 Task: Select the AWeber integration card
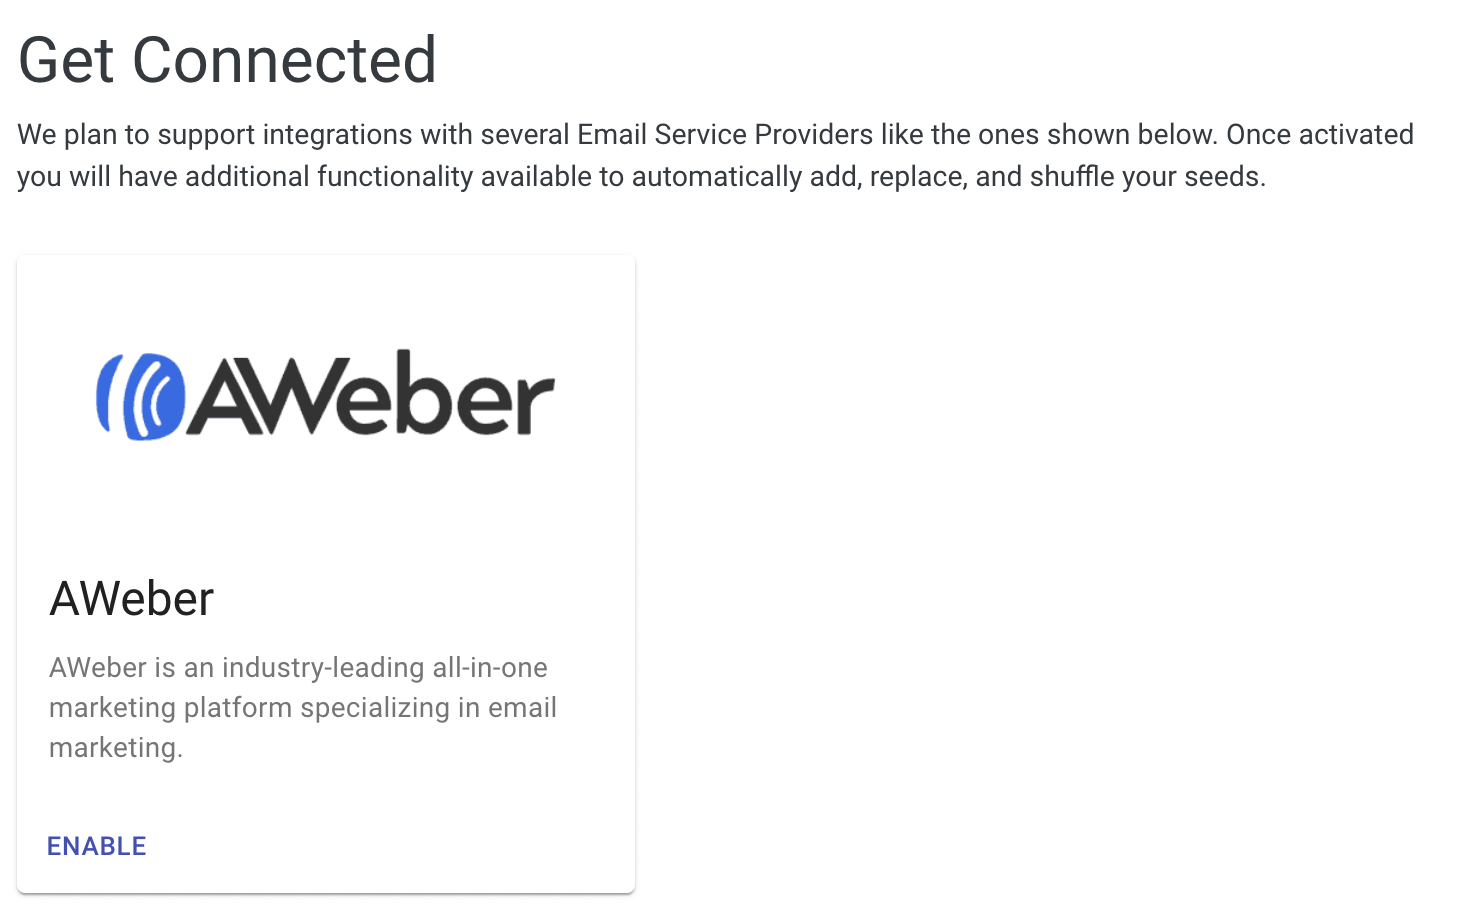pyautogui.click(x=325, y=572)
